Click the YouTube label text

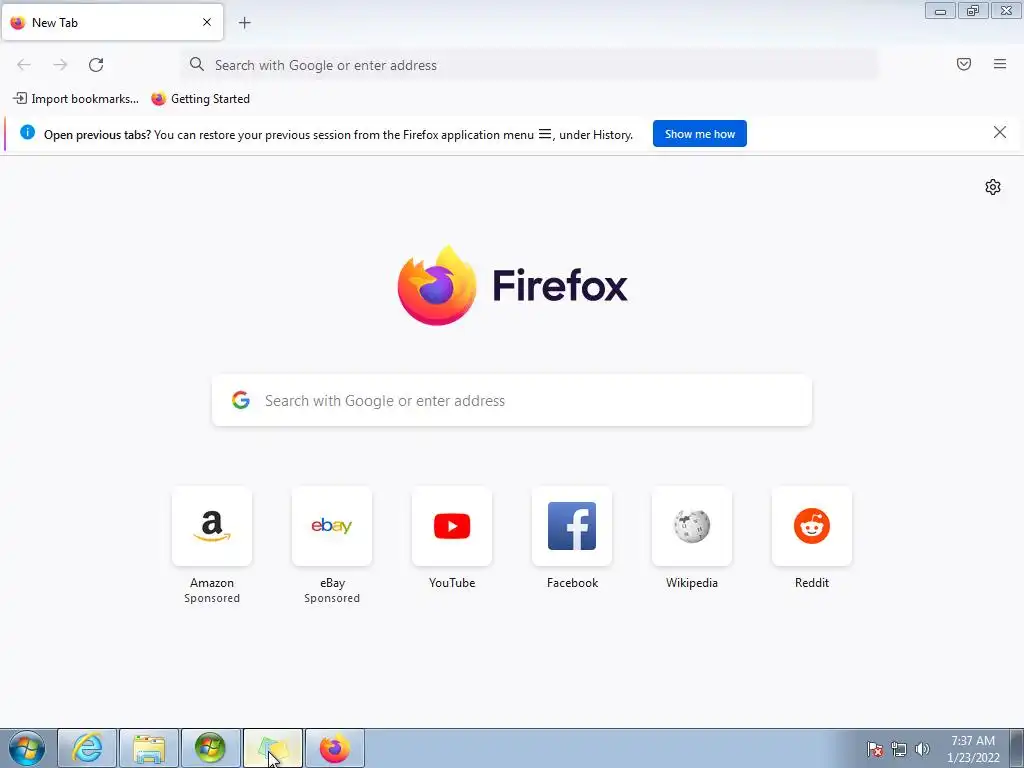pos(452,583)
